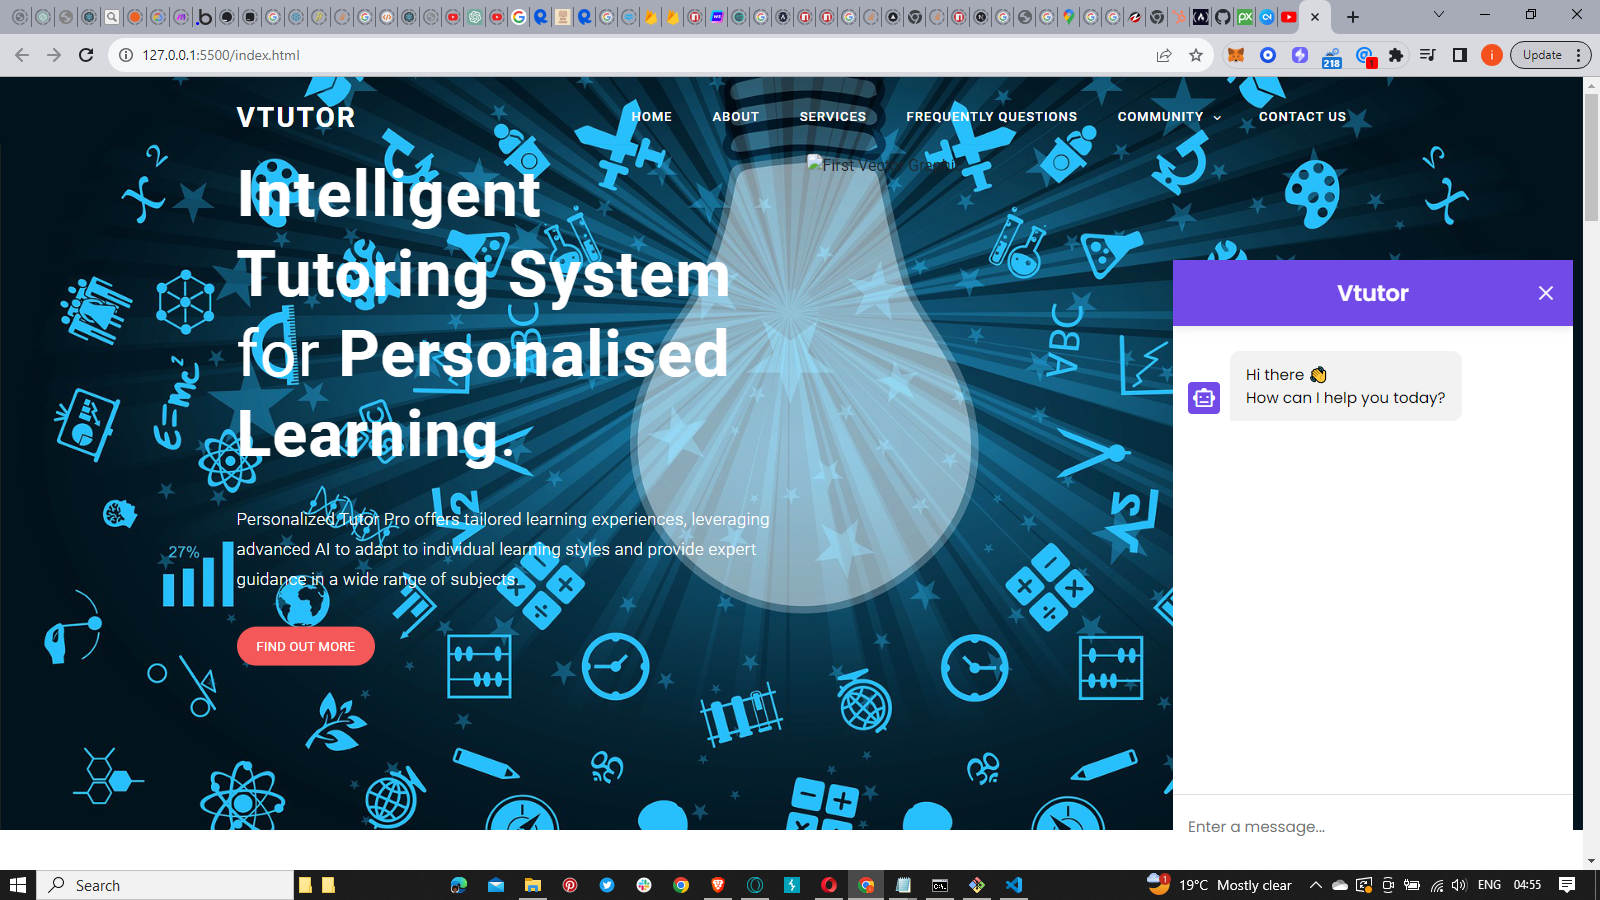Close the Vtutor chat panel
This screenshot has height=900, width=1600.
(1546, 293)
